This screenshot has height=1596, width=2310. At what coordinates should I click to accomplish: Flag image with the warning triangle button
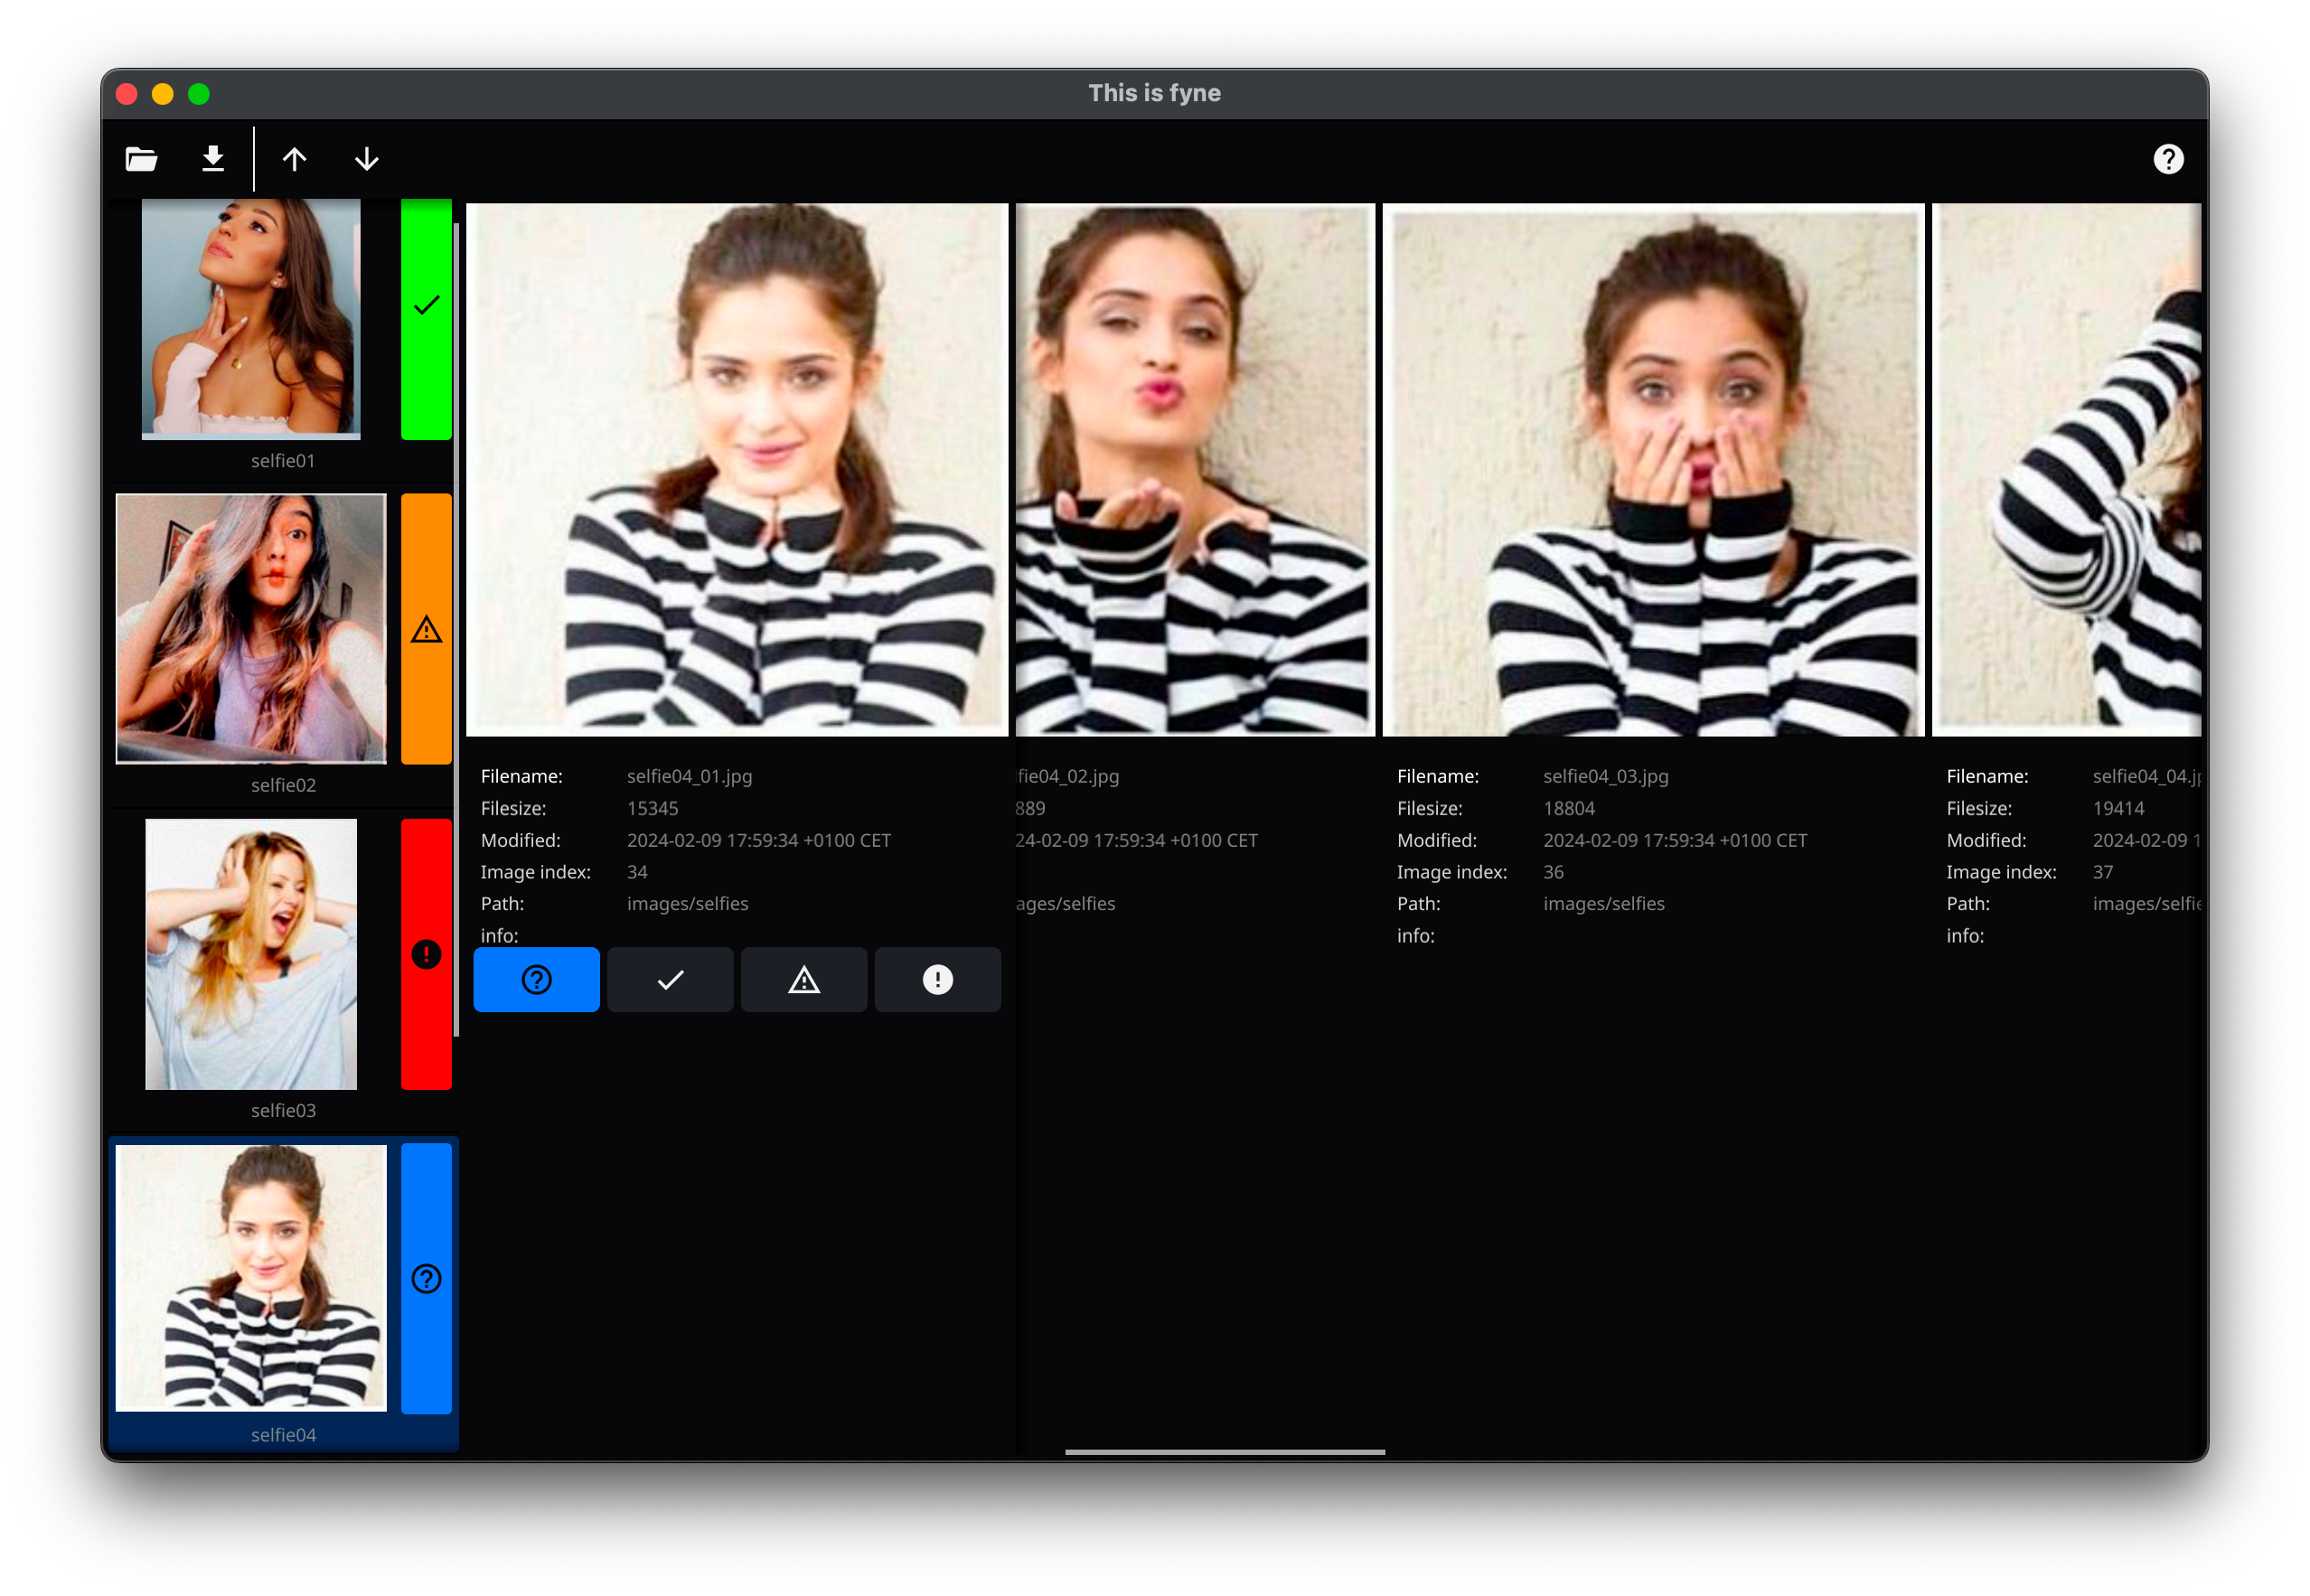[804, 980]
